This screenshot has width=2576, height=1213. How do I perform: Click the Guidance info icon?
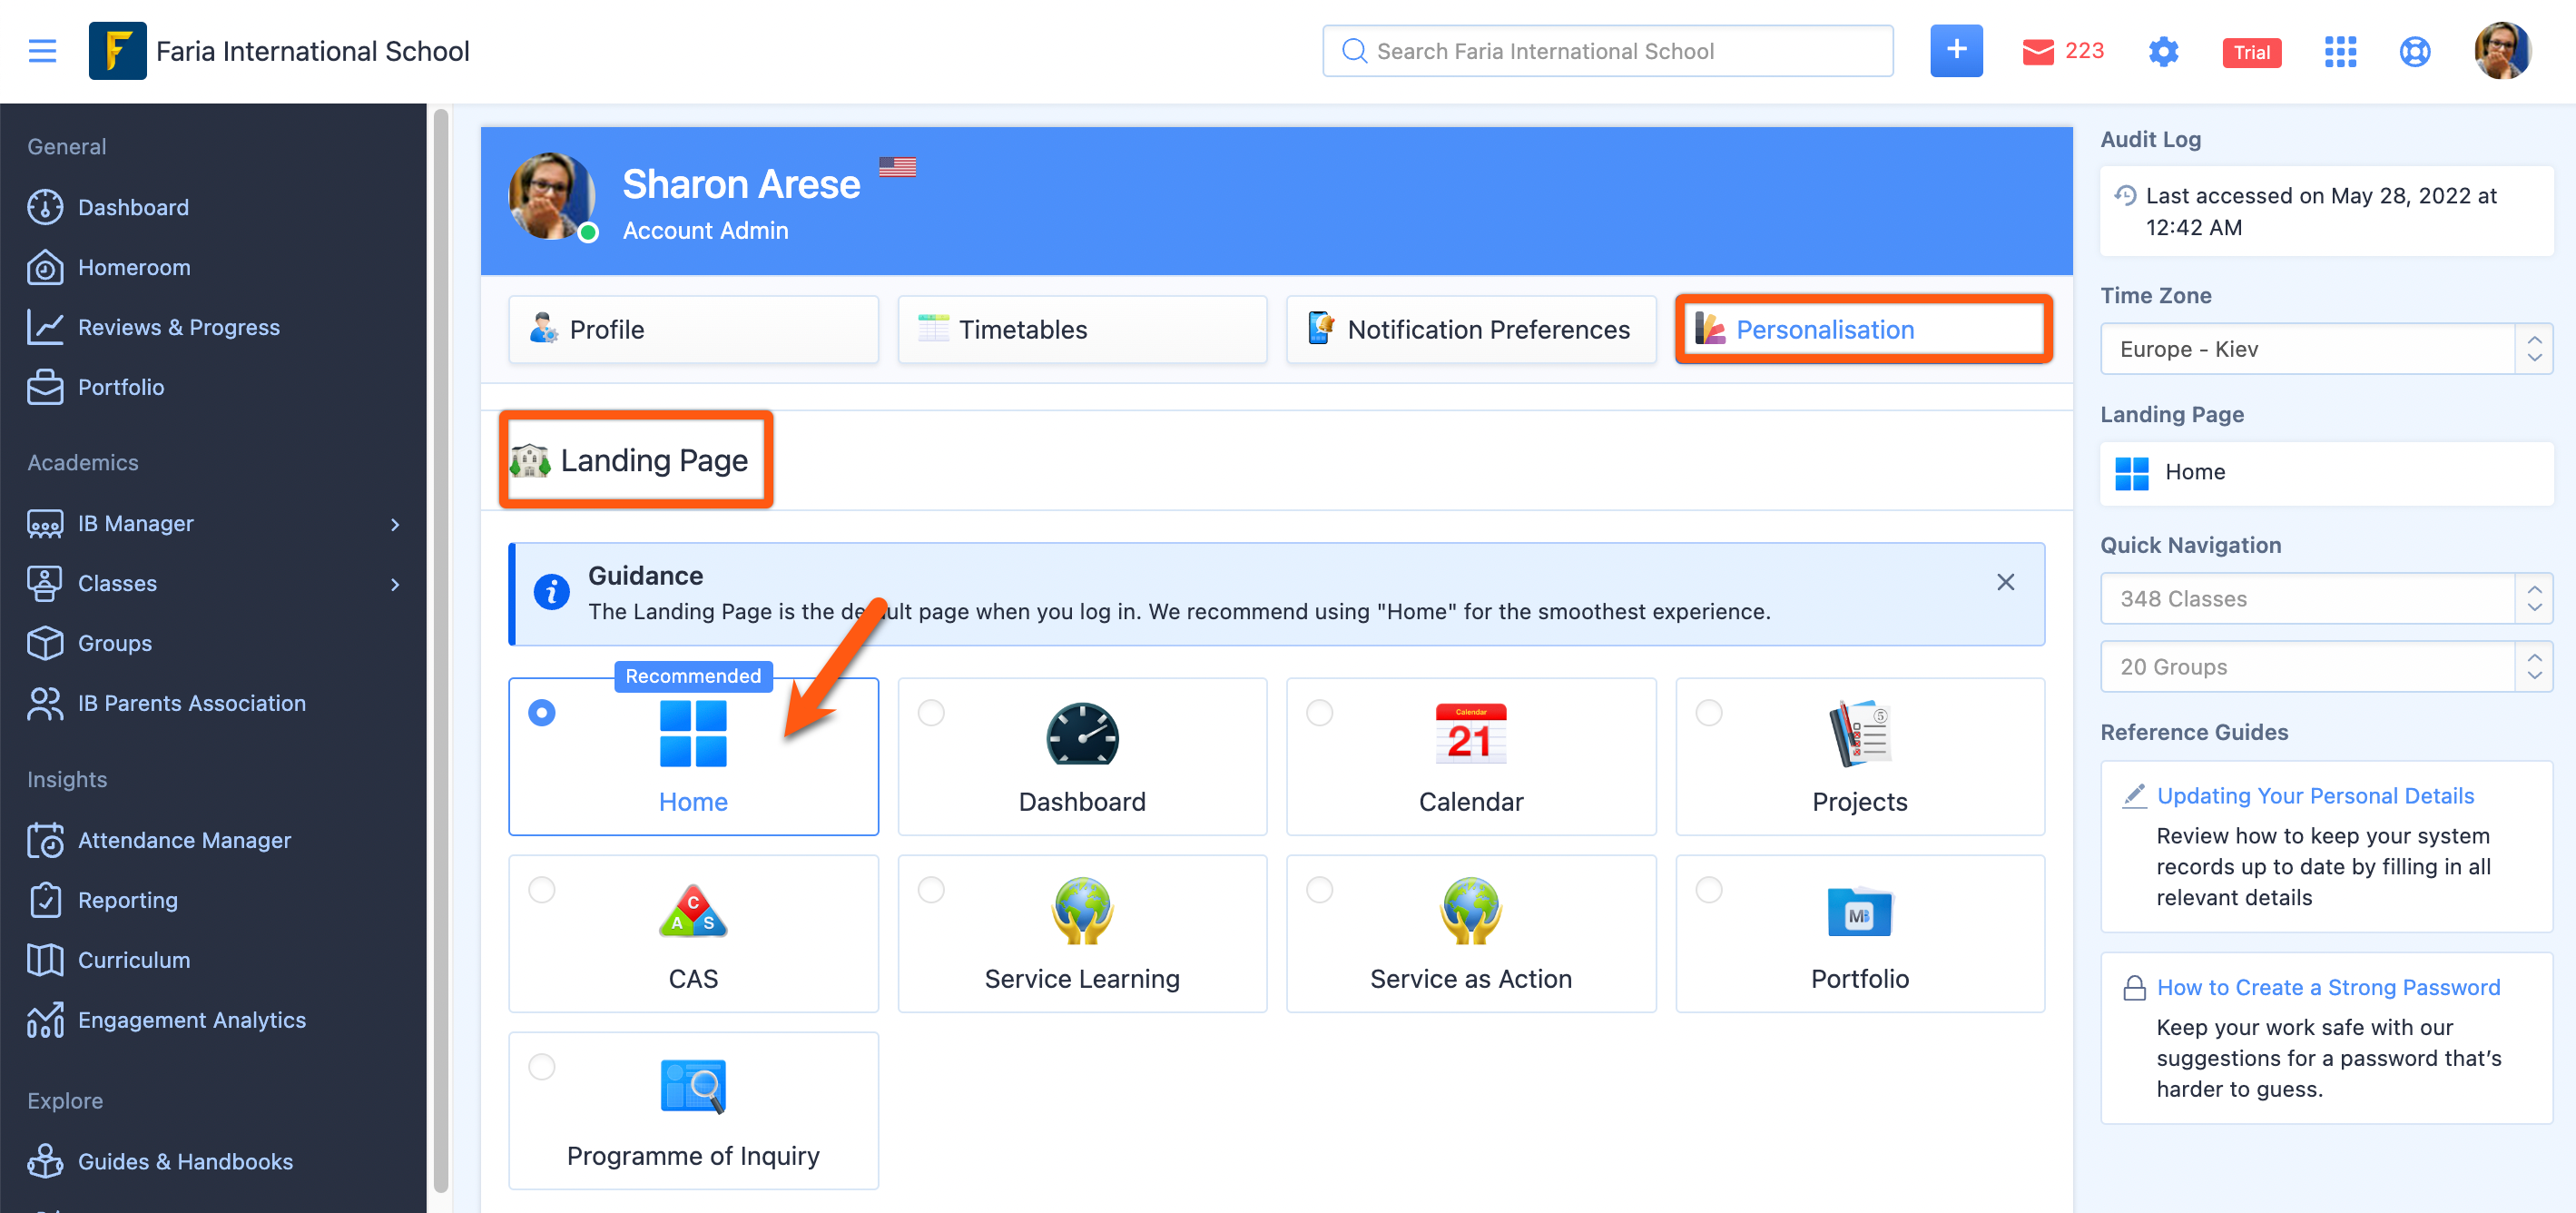[552, 592]
